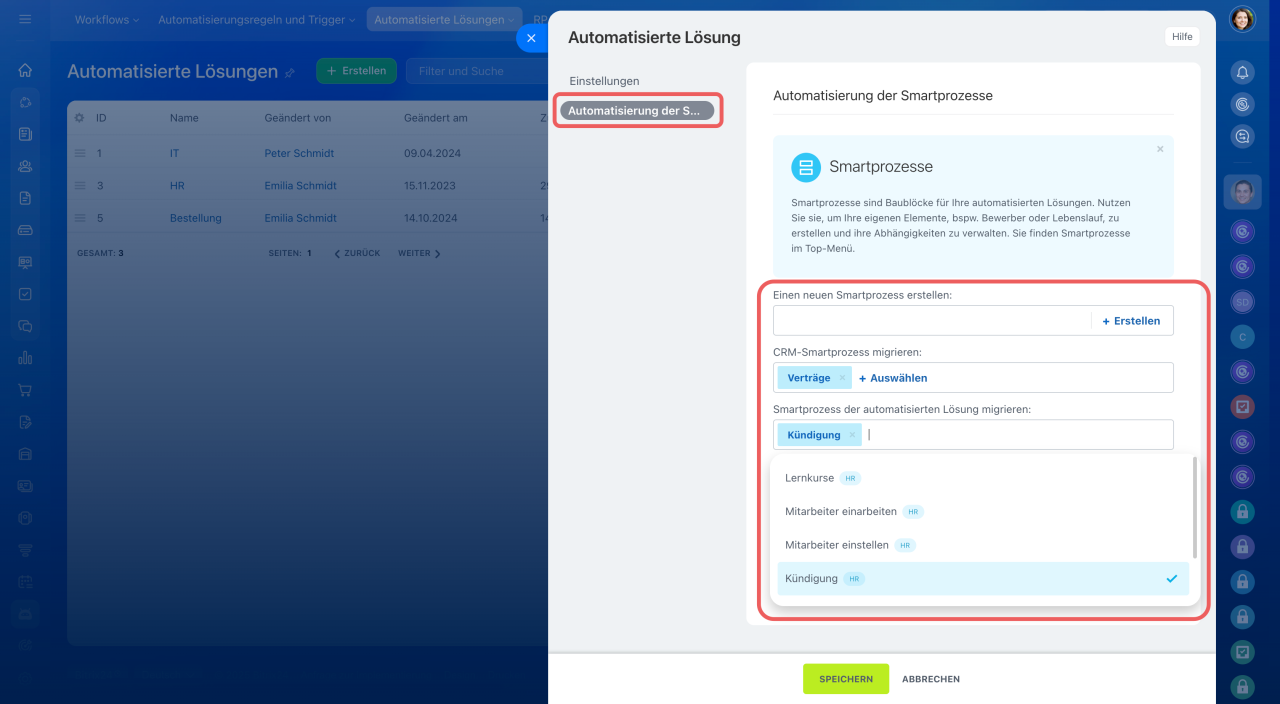Open row menu icon for IT row
Screen dimensions: 1280x704
pyautogui.click(x=80, y=153)
